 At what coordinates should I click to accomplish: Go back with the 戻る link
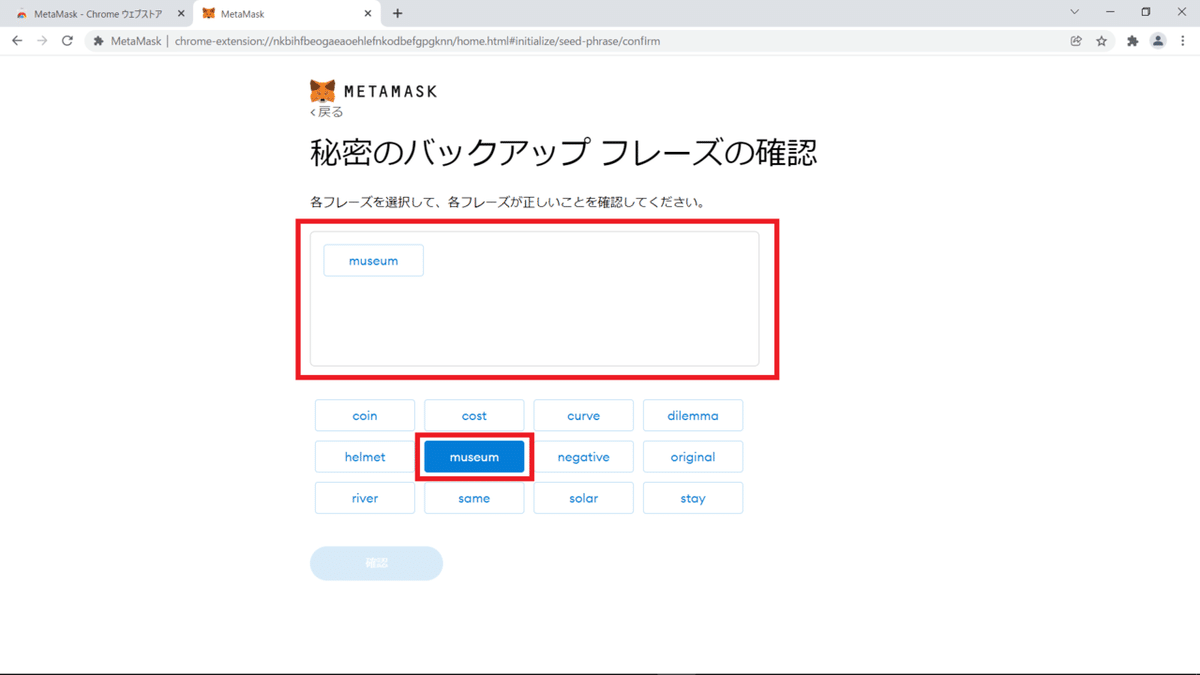[x=327, y=111]
